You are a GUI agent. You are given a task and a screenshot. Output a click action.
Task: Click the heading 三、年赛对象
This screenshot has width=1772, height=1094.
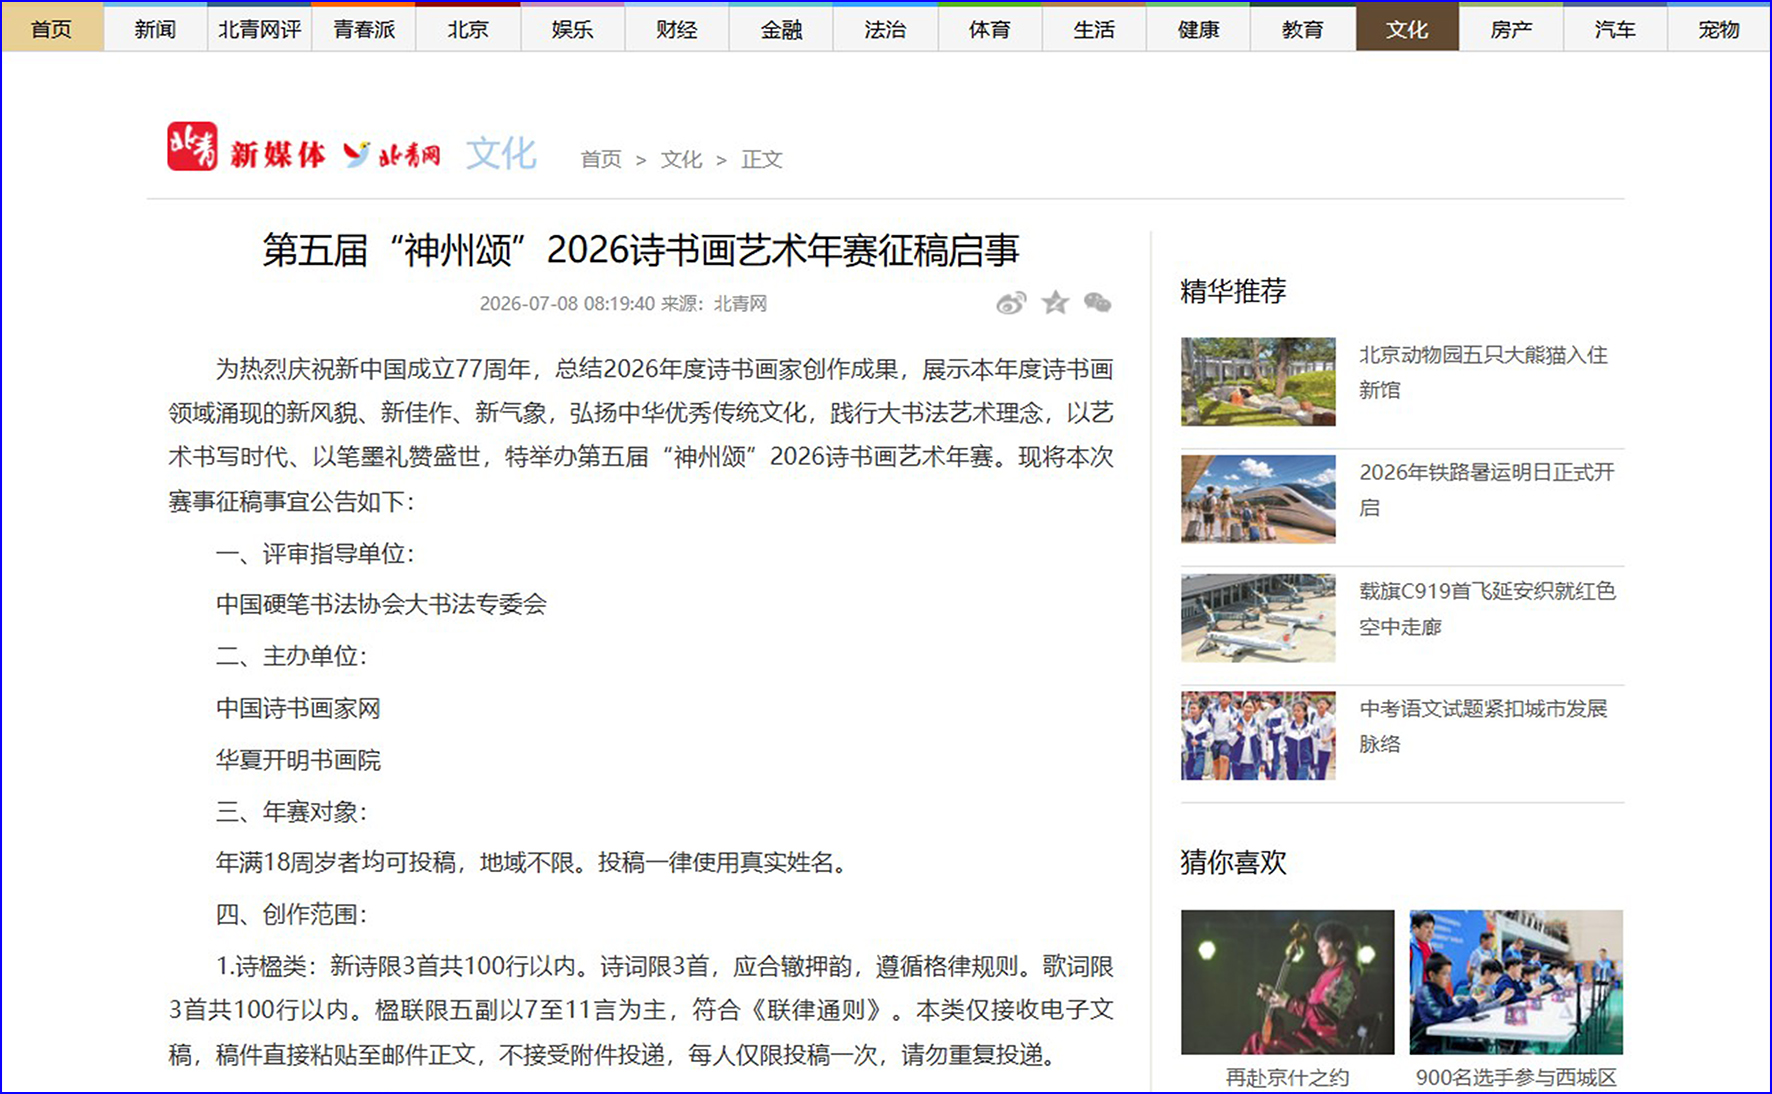[292, 812]
